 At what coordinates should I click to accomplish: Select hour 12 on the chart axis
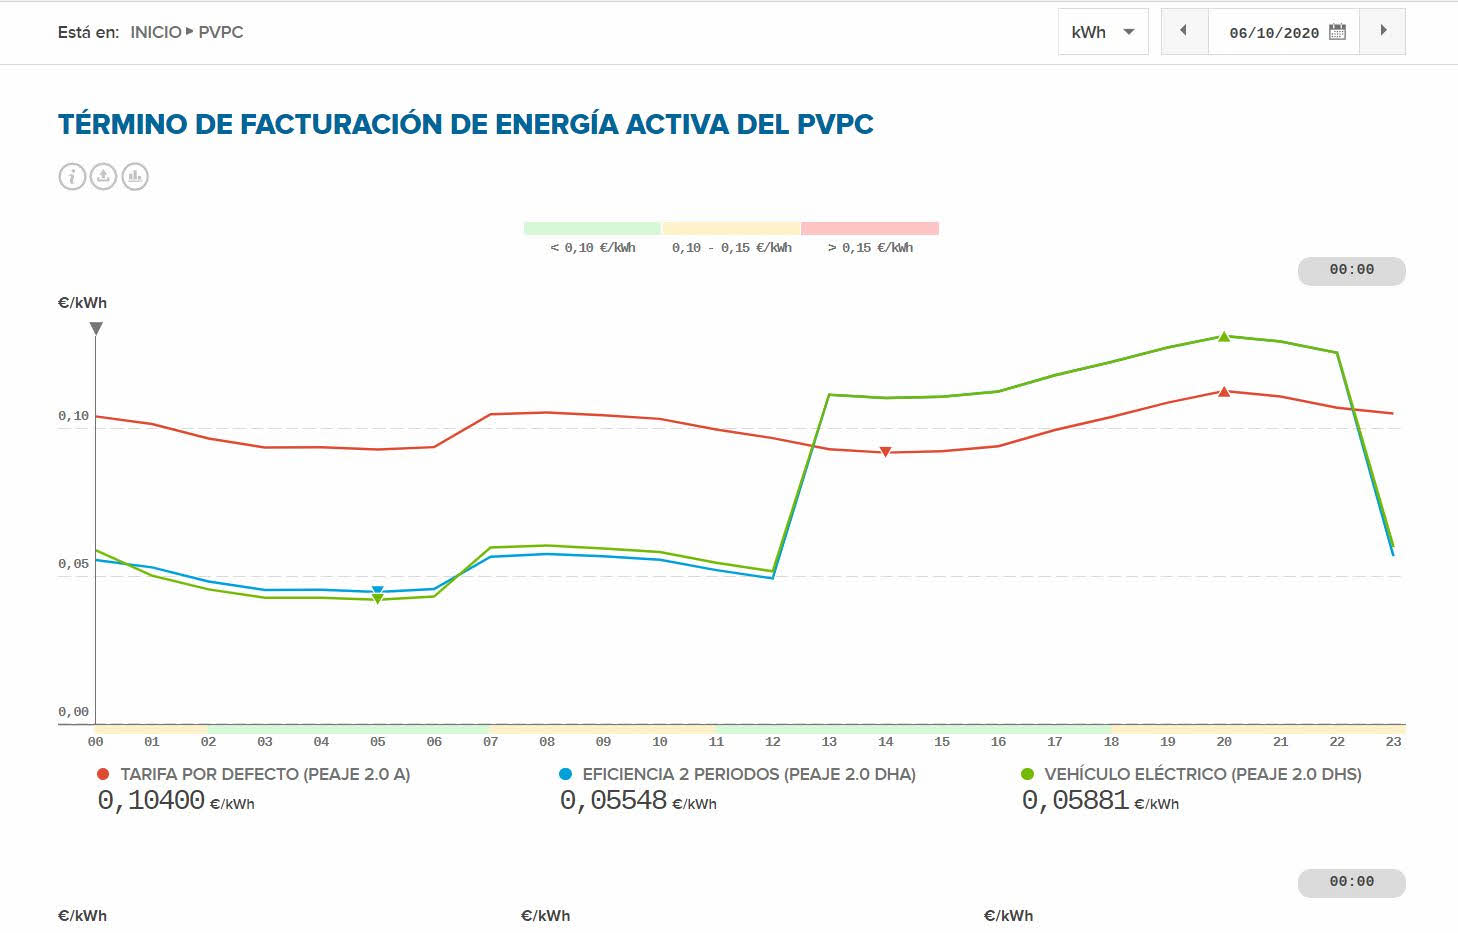[x=772, y=742]
